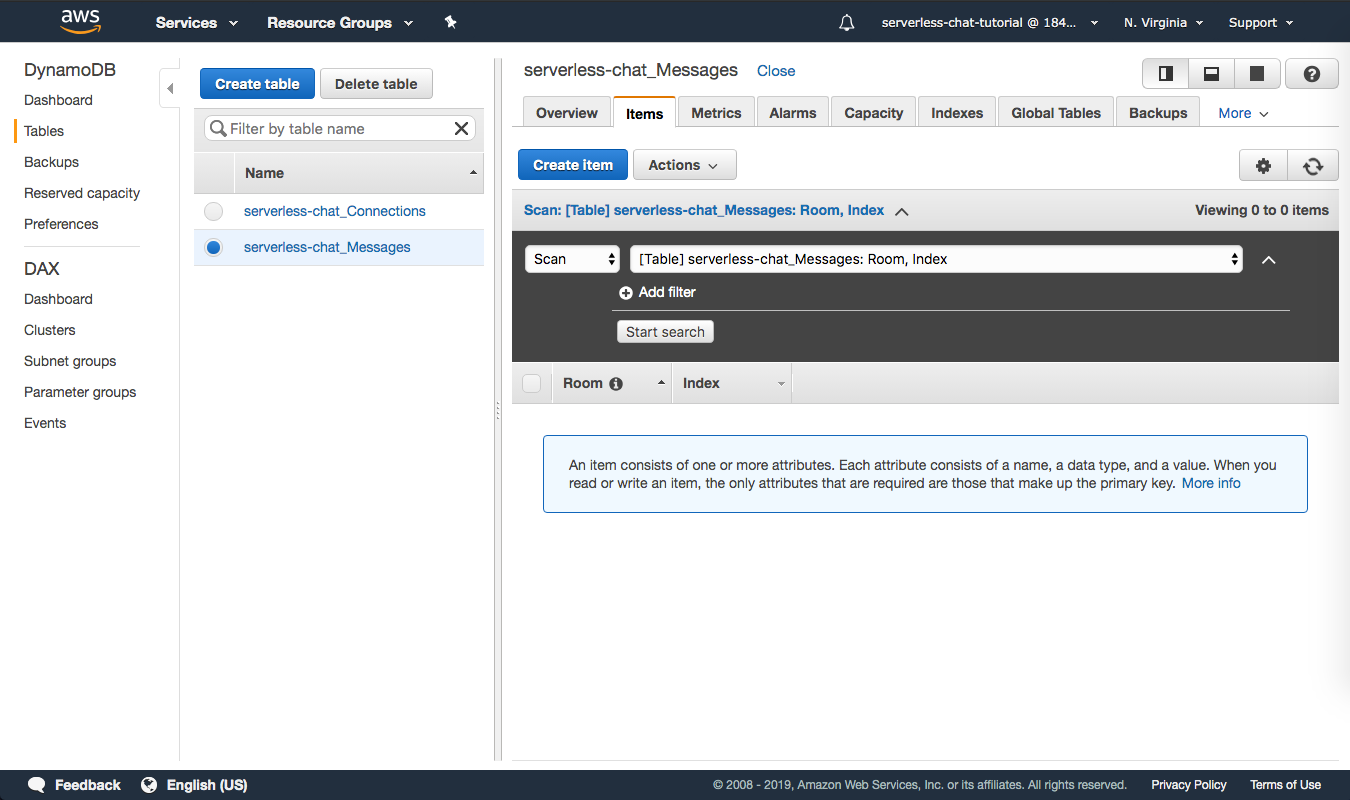Switch to side-by-side split layout
Image resolution: width=1350 pixels, height=800 pixels.
(1166, 74)
